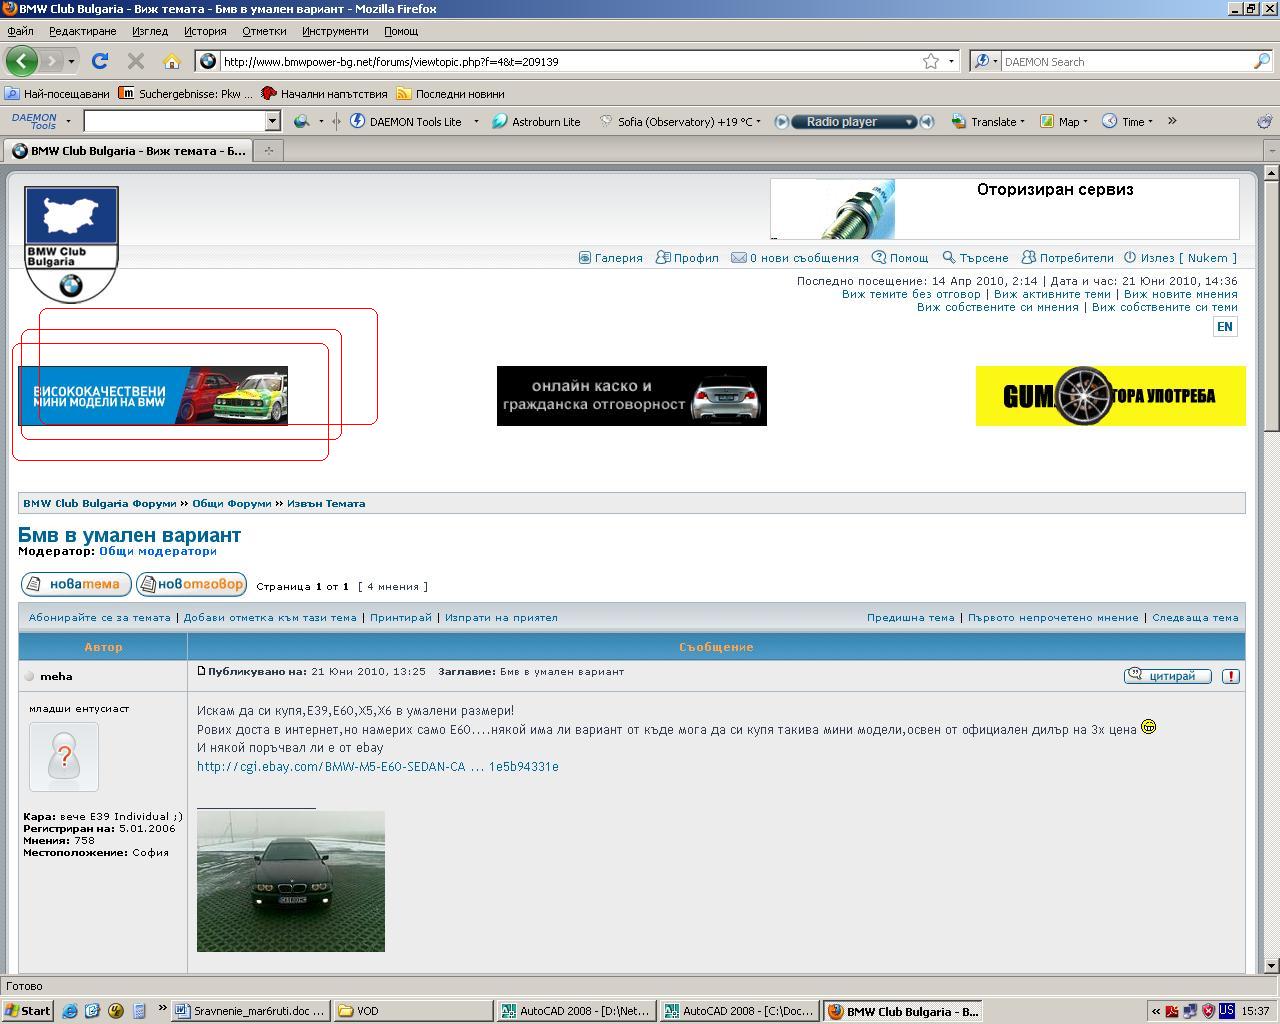Click the DAEMON Search magnifier icon
Viewport: 1280px width, 1024px height.
click(x=1261, y=61)
